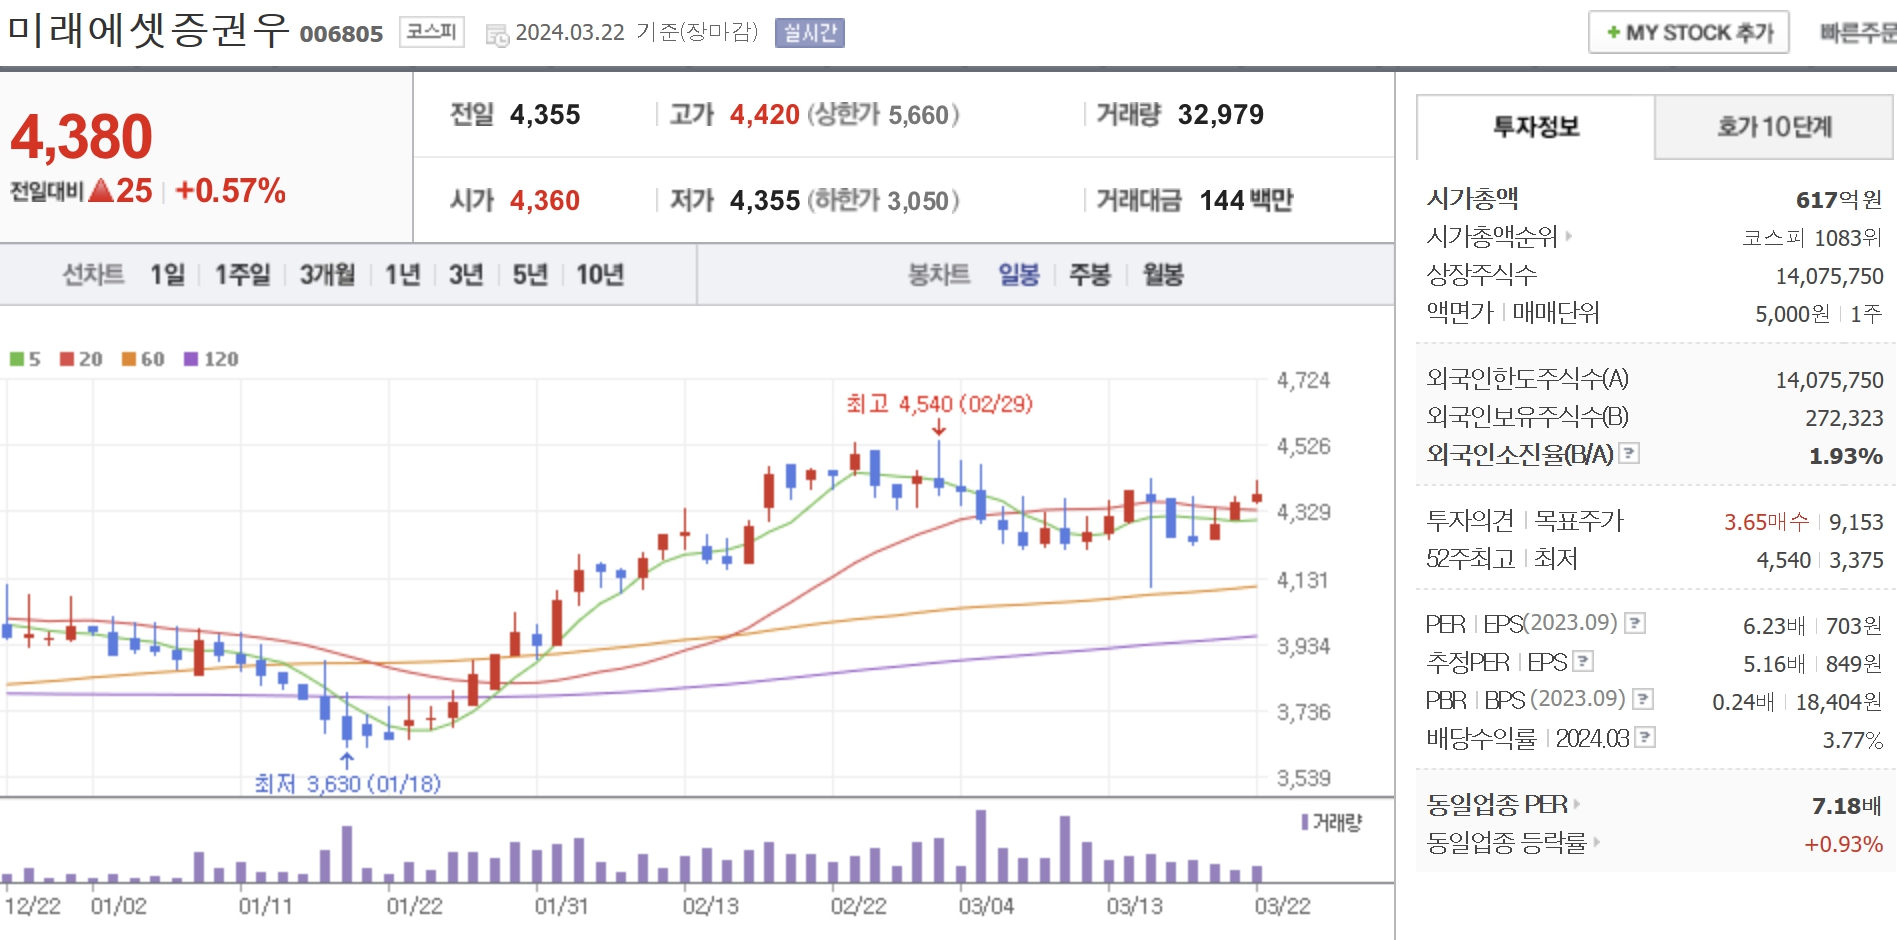
Task: Click the 선차트 label
Action: [94, 274]
